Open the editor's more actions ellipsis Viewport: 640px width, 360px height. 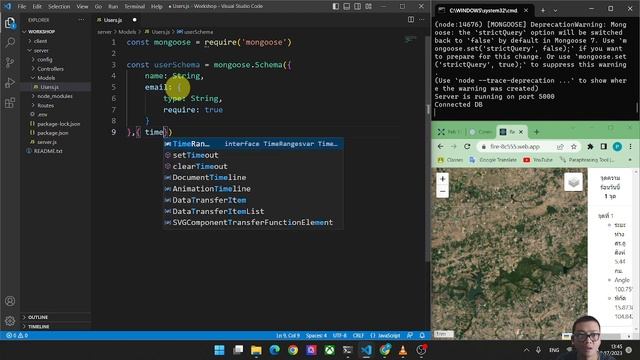pyautogui.click(x=422, y=20)
